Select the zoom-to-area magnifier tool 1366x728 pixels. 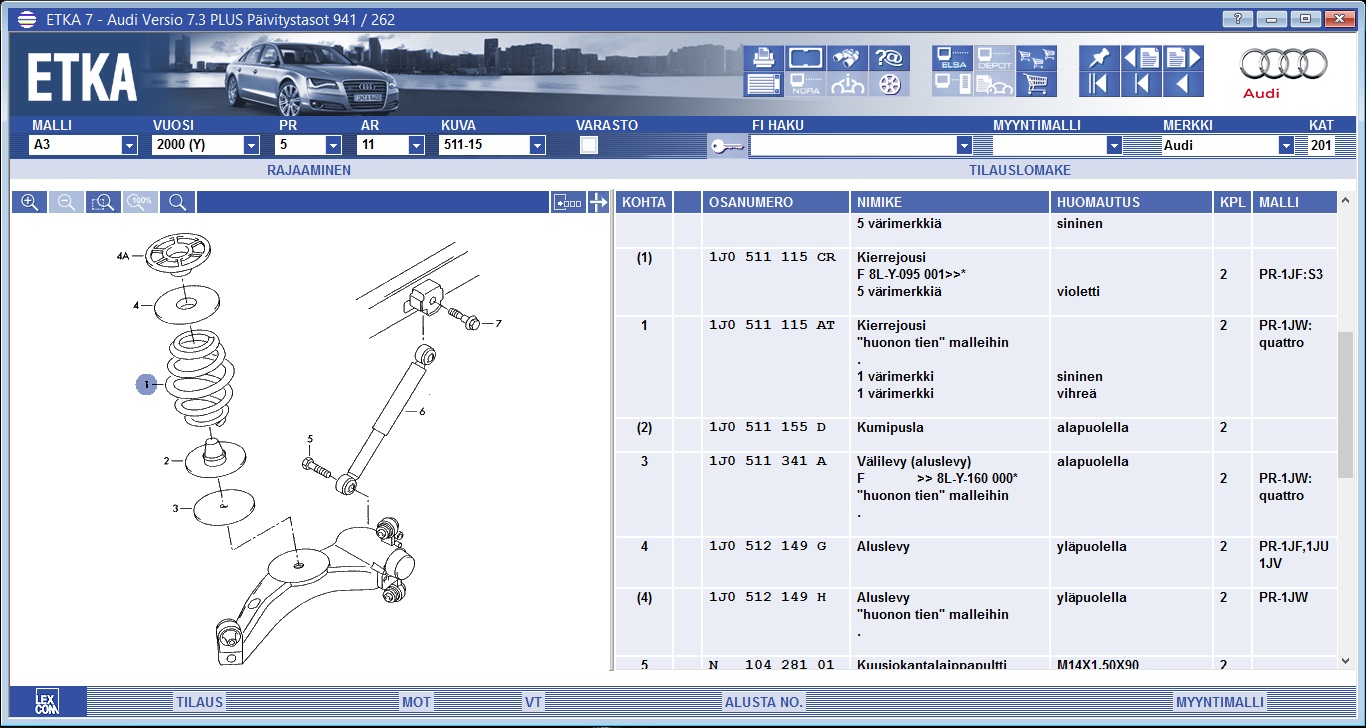(103, 202)
